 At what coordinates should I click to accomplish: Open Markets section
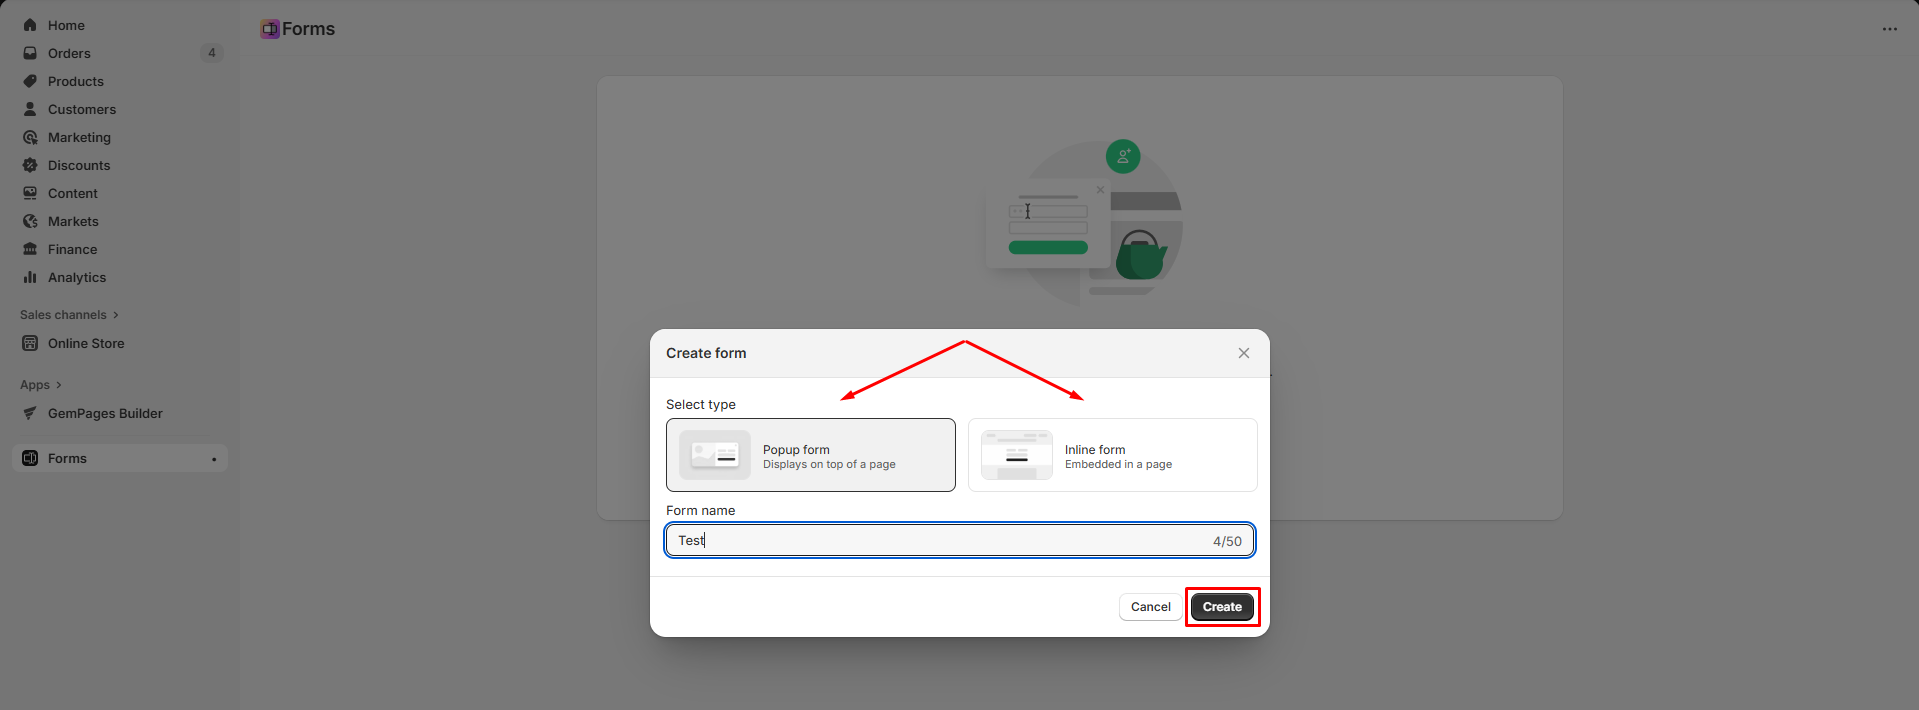[x=120, y=221]
